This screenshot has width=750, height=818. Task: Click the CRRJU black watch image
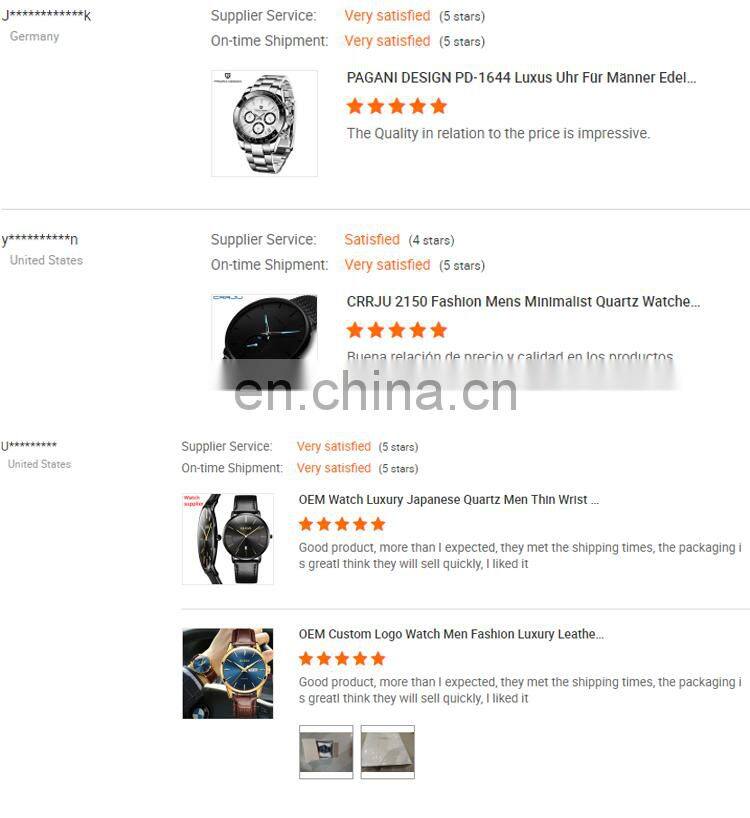coord(264,327)
